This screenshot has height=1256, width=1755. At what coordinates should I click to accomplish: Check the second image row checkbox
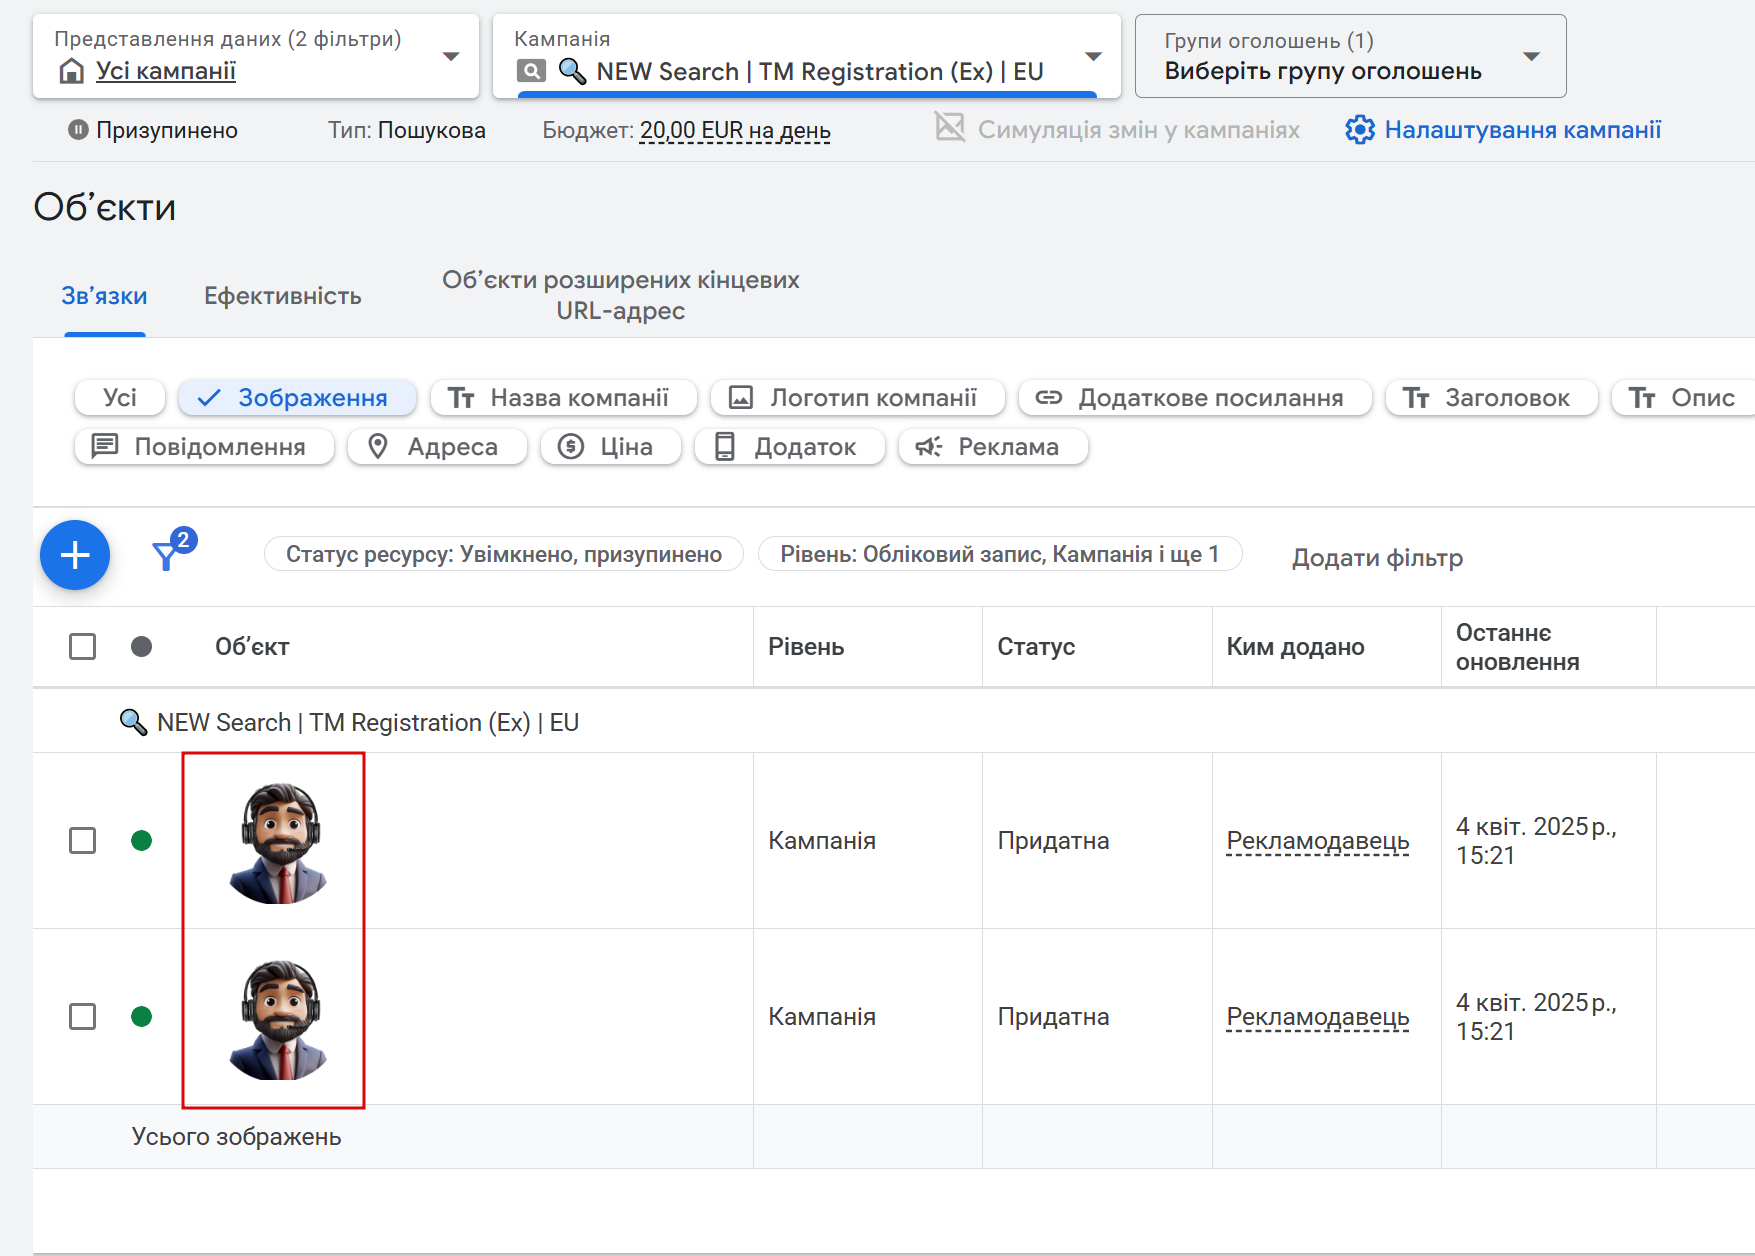[x=83, y=1017]
